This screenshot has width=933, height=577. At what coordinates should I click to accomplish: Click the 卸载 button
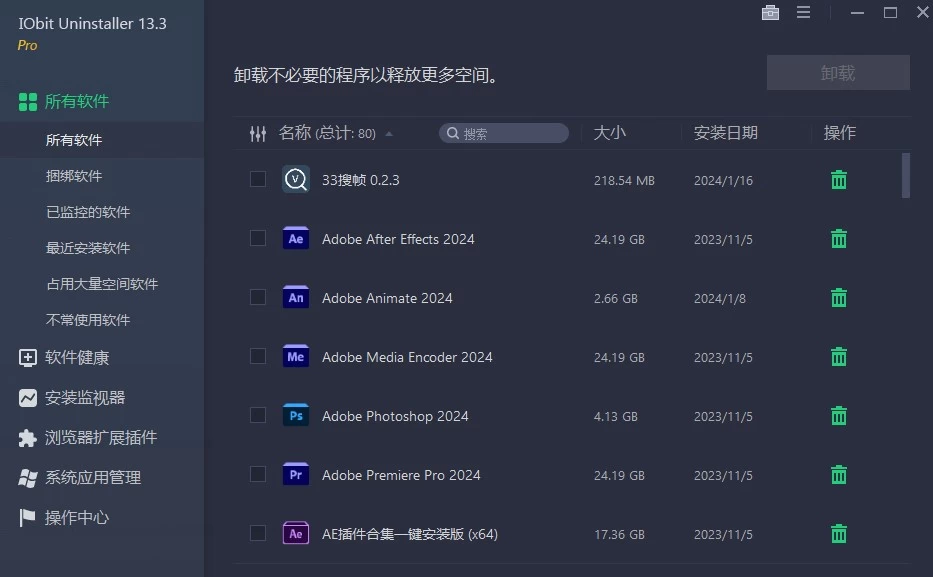coord(837,72)
